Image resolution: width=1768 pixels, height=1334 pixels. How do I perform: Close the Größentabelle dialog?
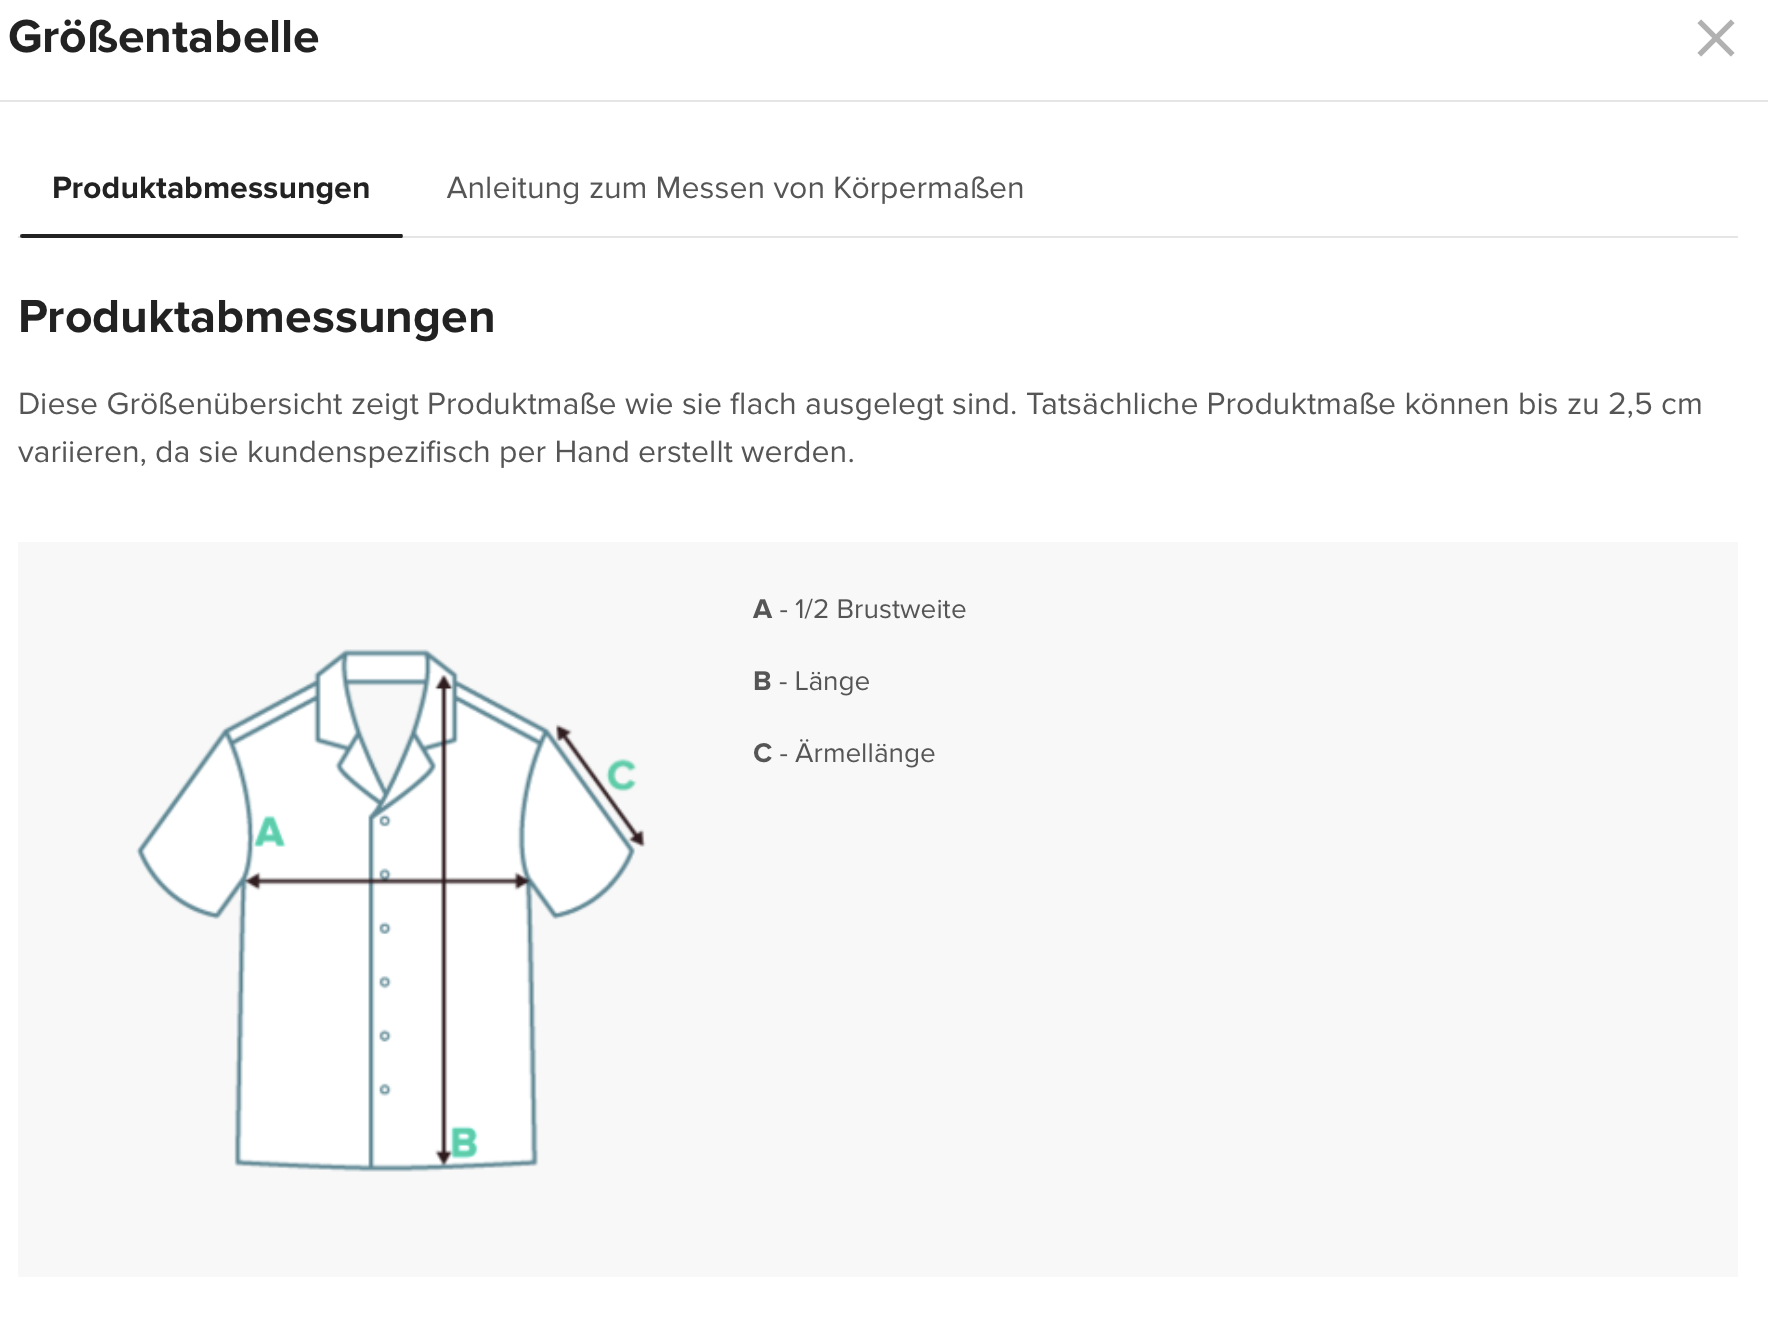pyautogui.click(x=1715, y=39)
